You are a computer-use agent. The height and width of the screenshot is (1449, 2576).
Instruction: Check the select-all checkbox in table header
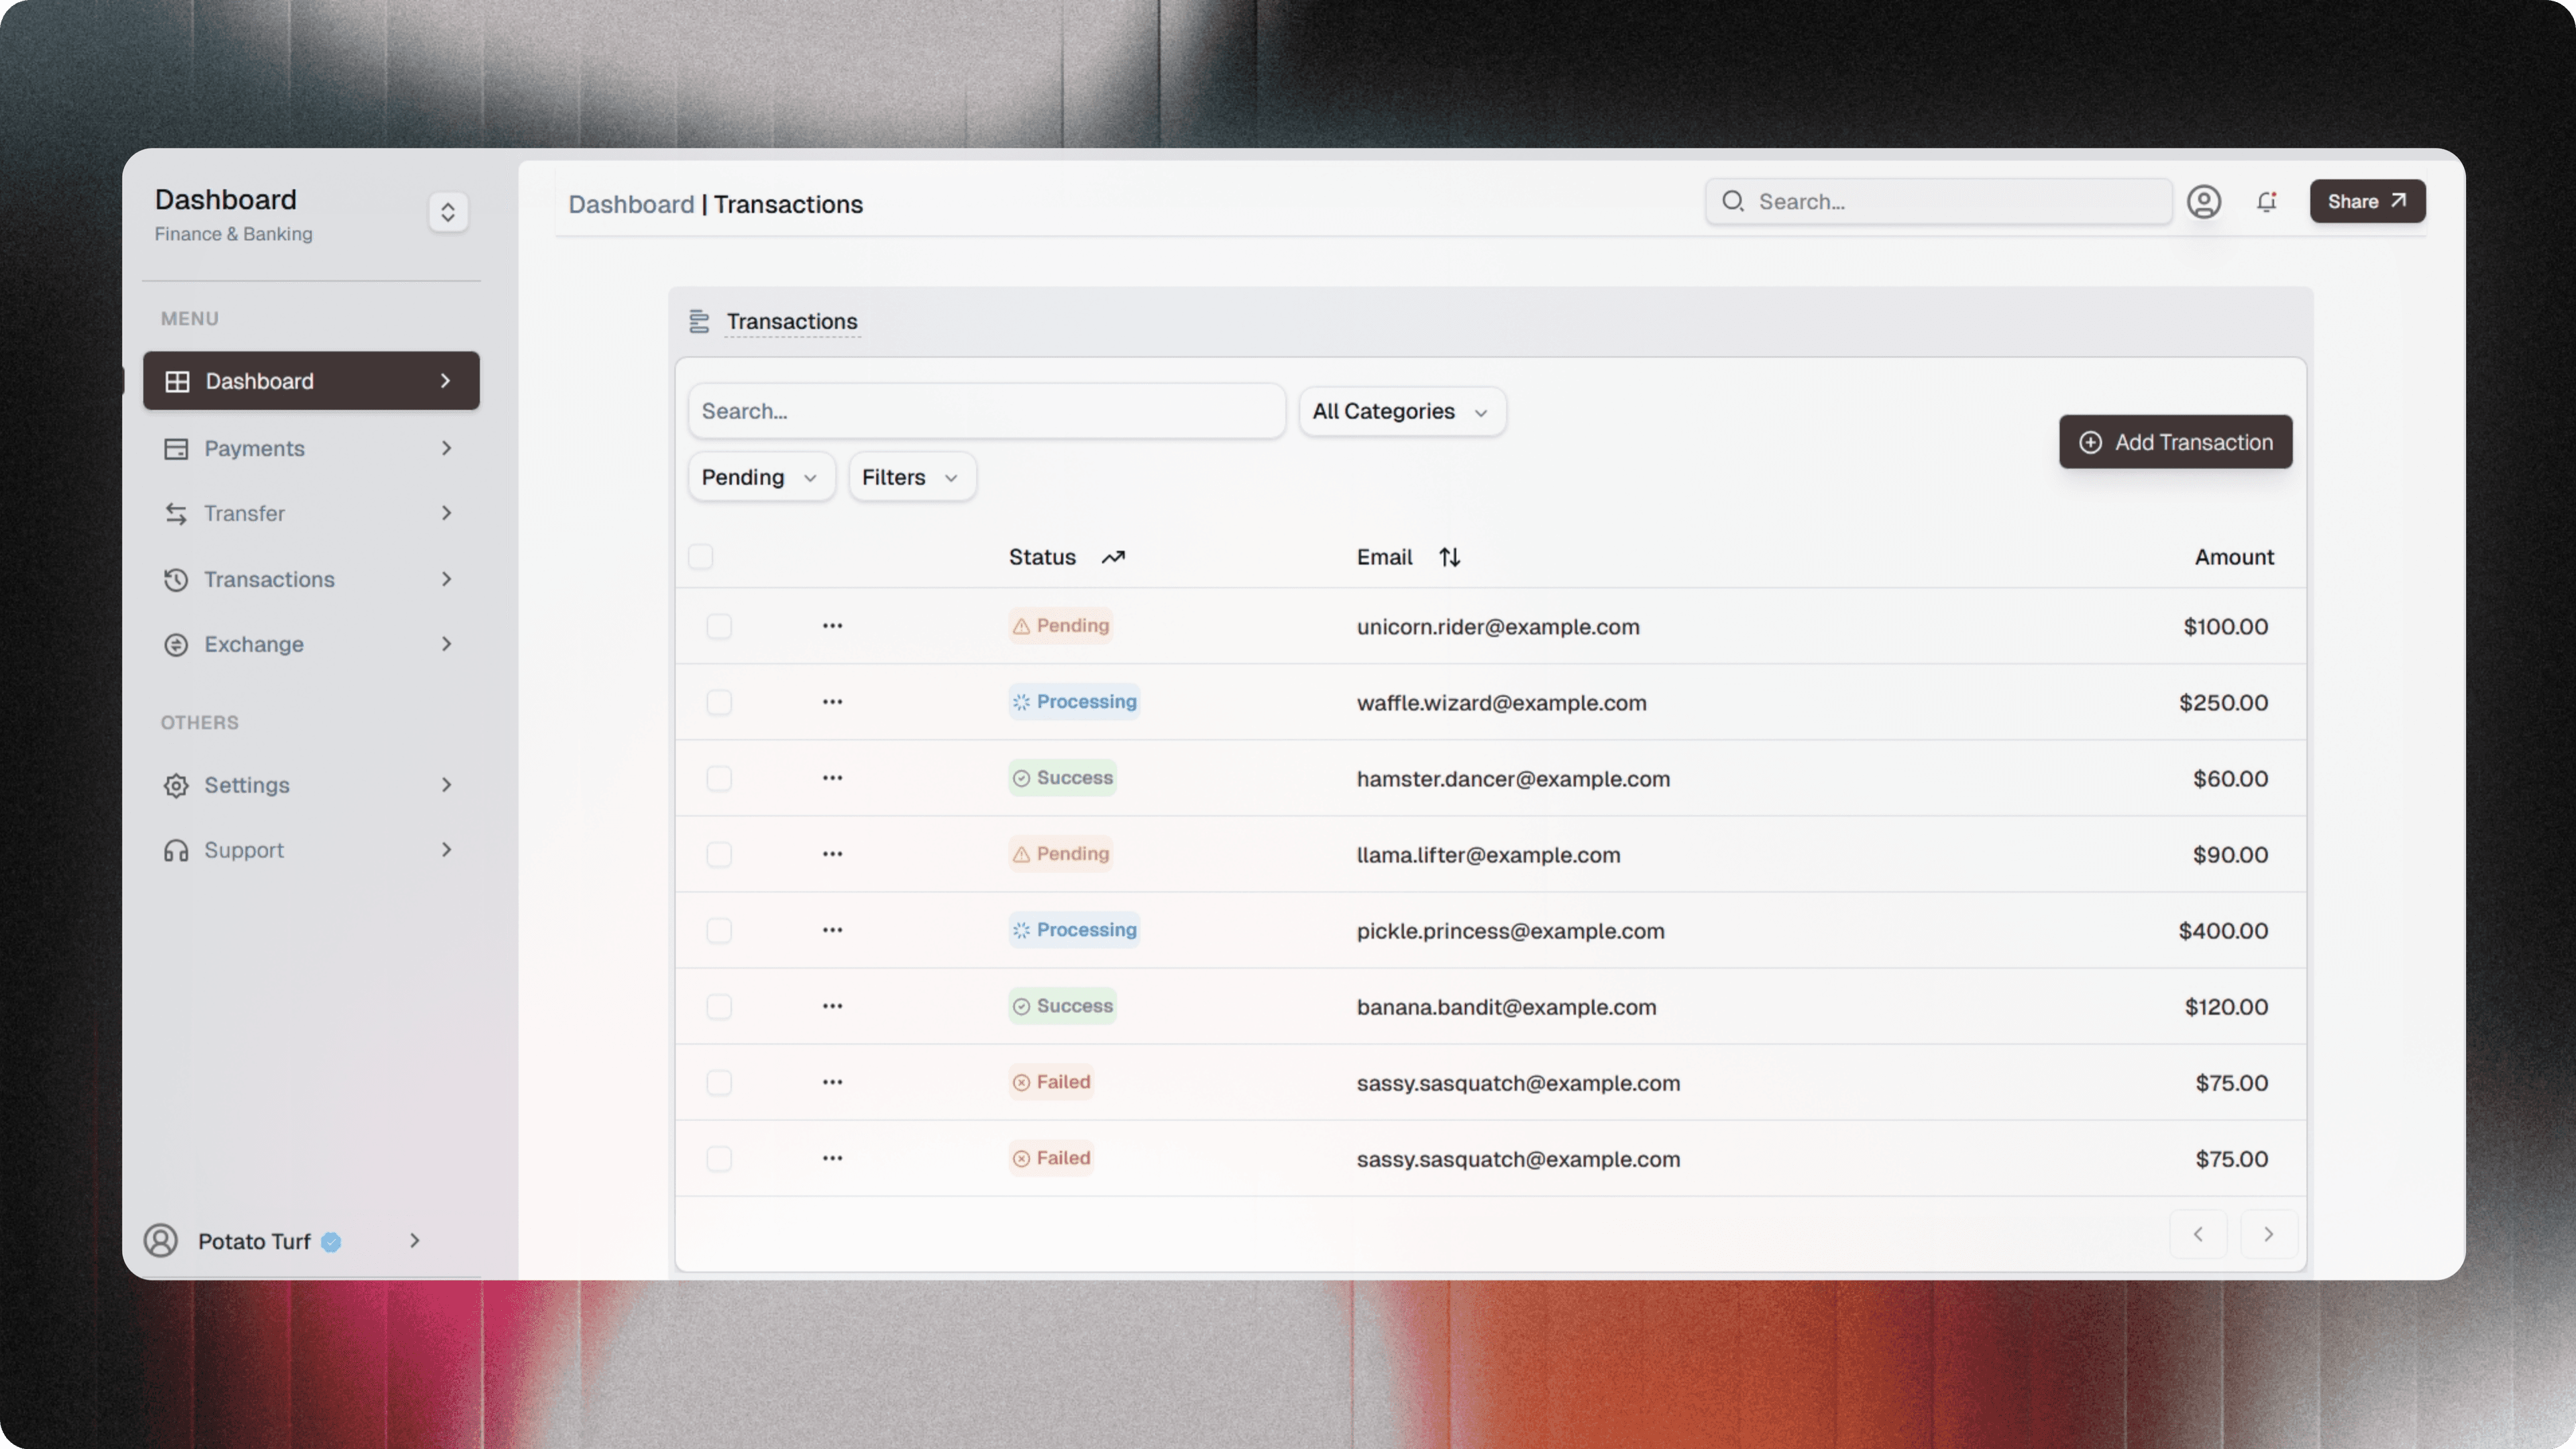coord(700,556)
